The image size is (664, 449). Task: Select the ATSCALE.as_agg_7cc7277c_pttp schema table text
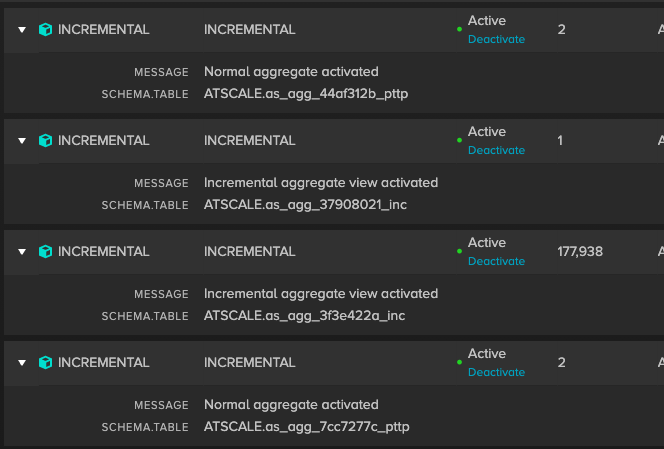click(307, 427)
